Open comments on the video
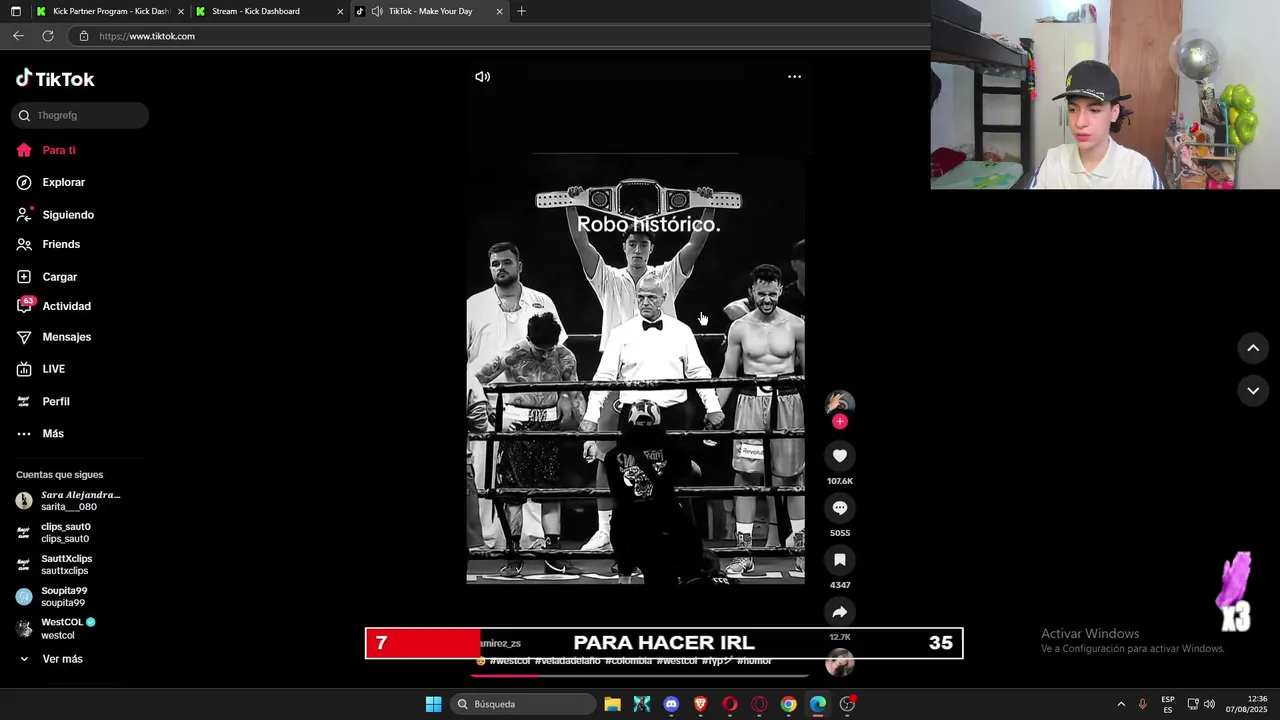This screenshot has height=720, width=1280. pyautogui.click(x=840, y=508)
